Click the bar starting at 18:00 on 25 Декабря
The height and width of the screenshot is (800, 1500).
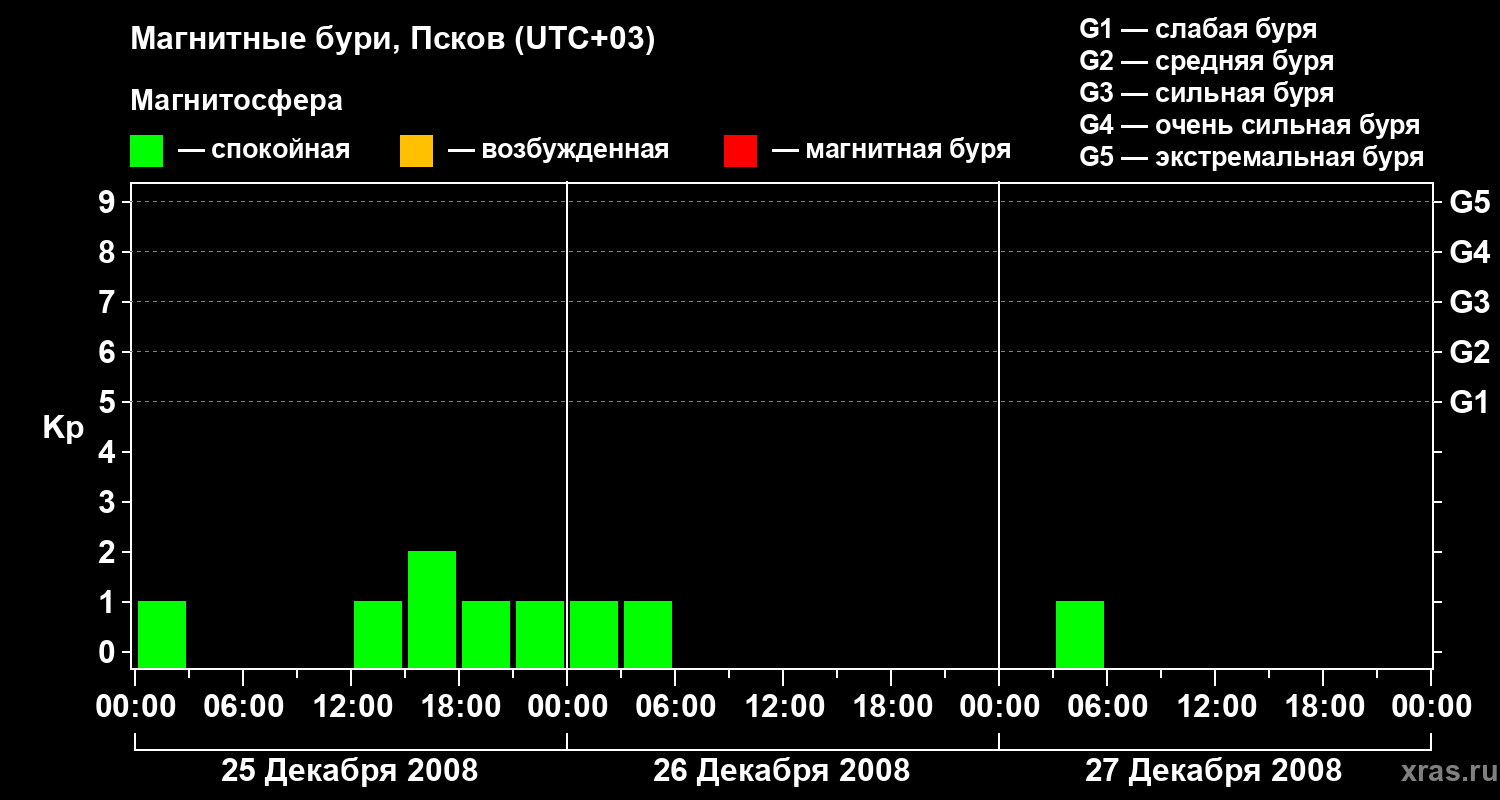tap(486, 634)
